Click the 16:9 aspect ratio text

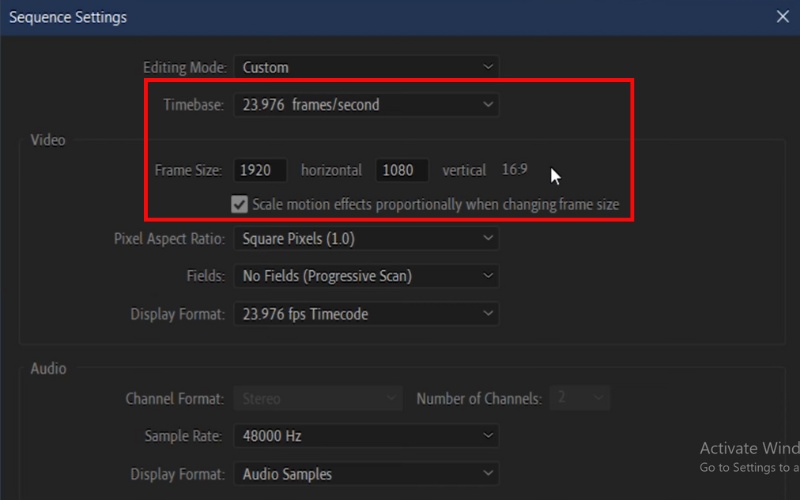tap(514, 170)
